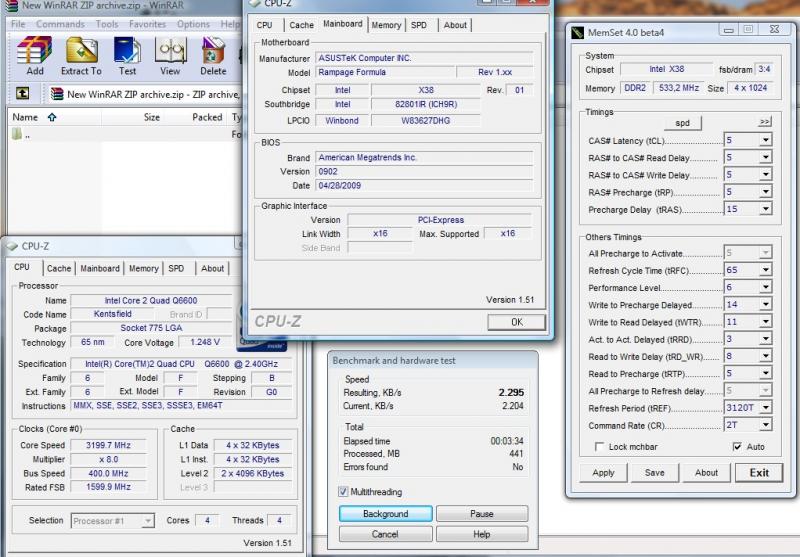Click the Save button in MemSet
The image size is (800, 557).
655,473
